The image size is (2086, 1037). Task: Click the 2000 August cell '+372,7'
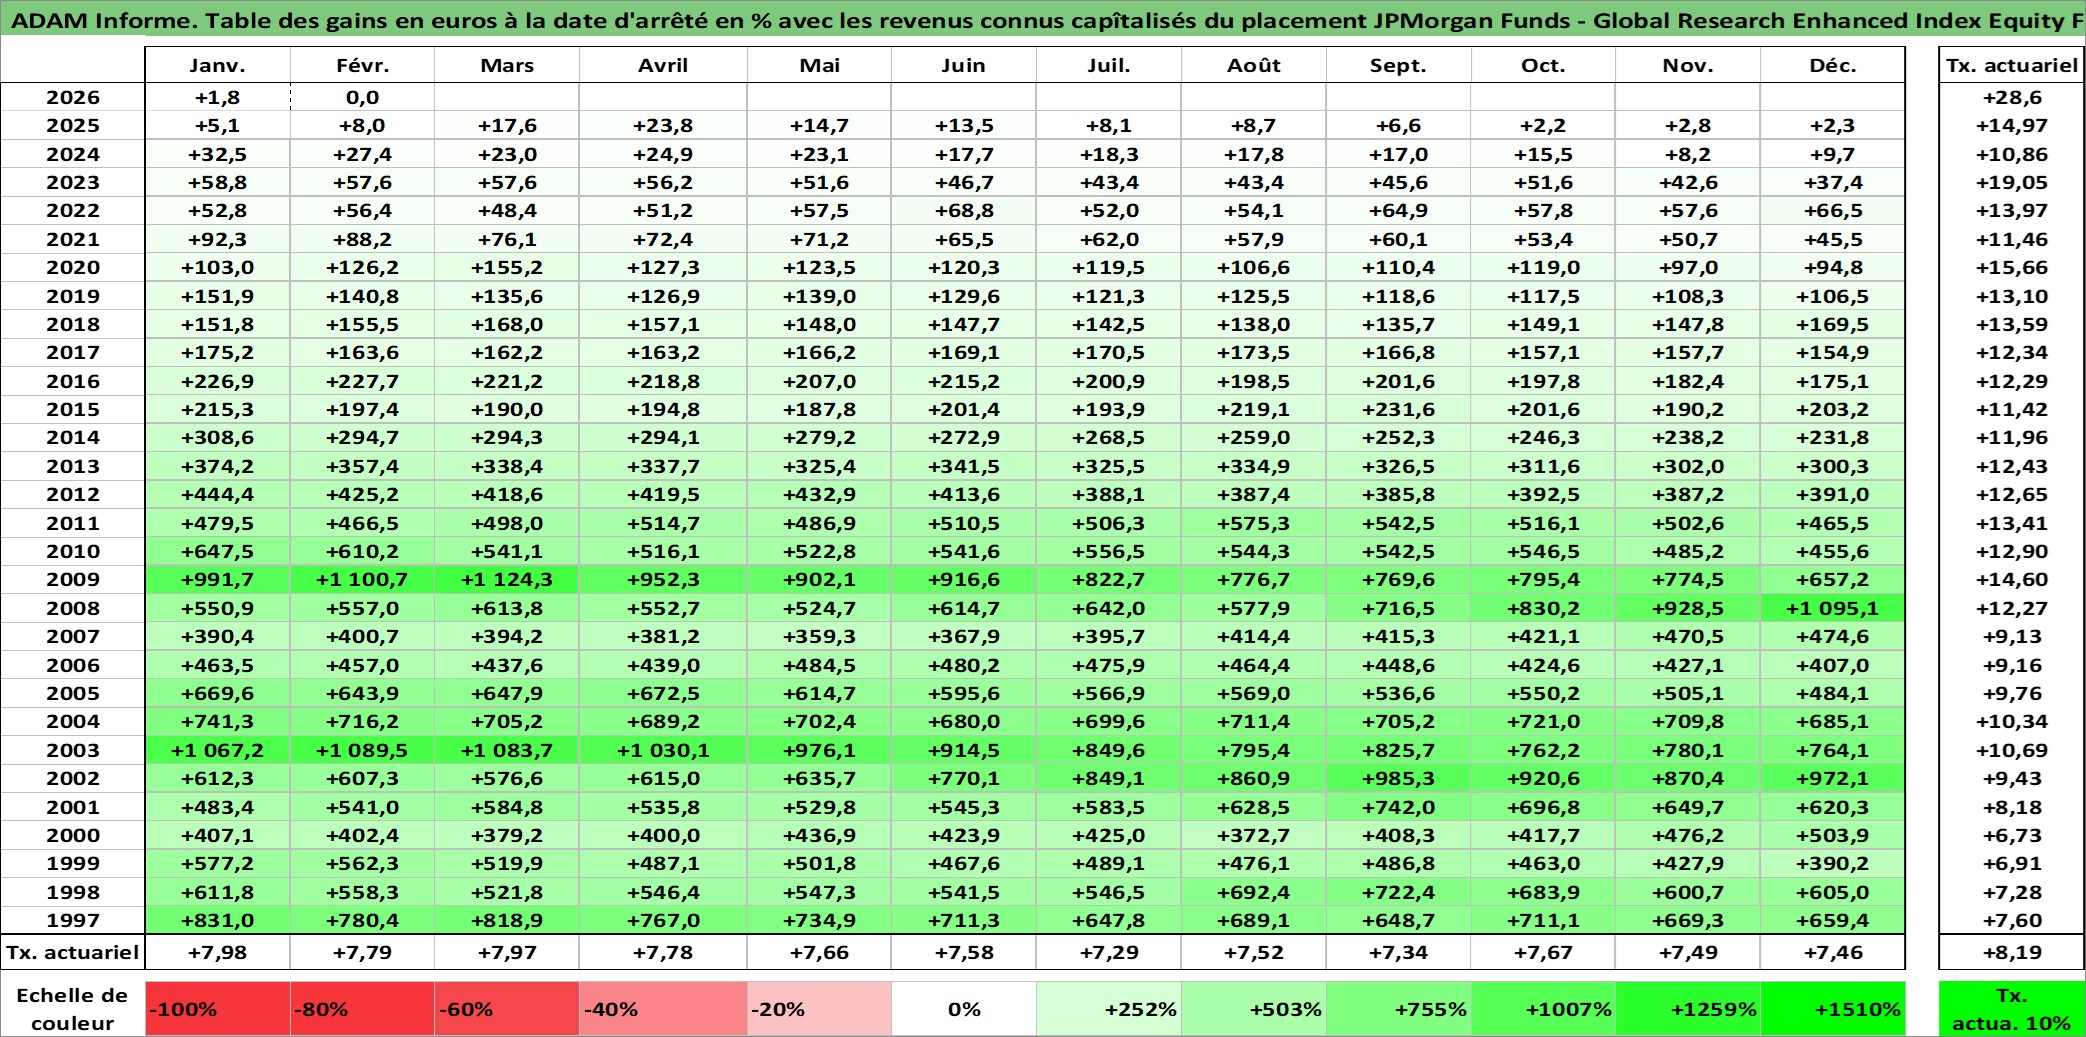click(x=1254, y=835)
